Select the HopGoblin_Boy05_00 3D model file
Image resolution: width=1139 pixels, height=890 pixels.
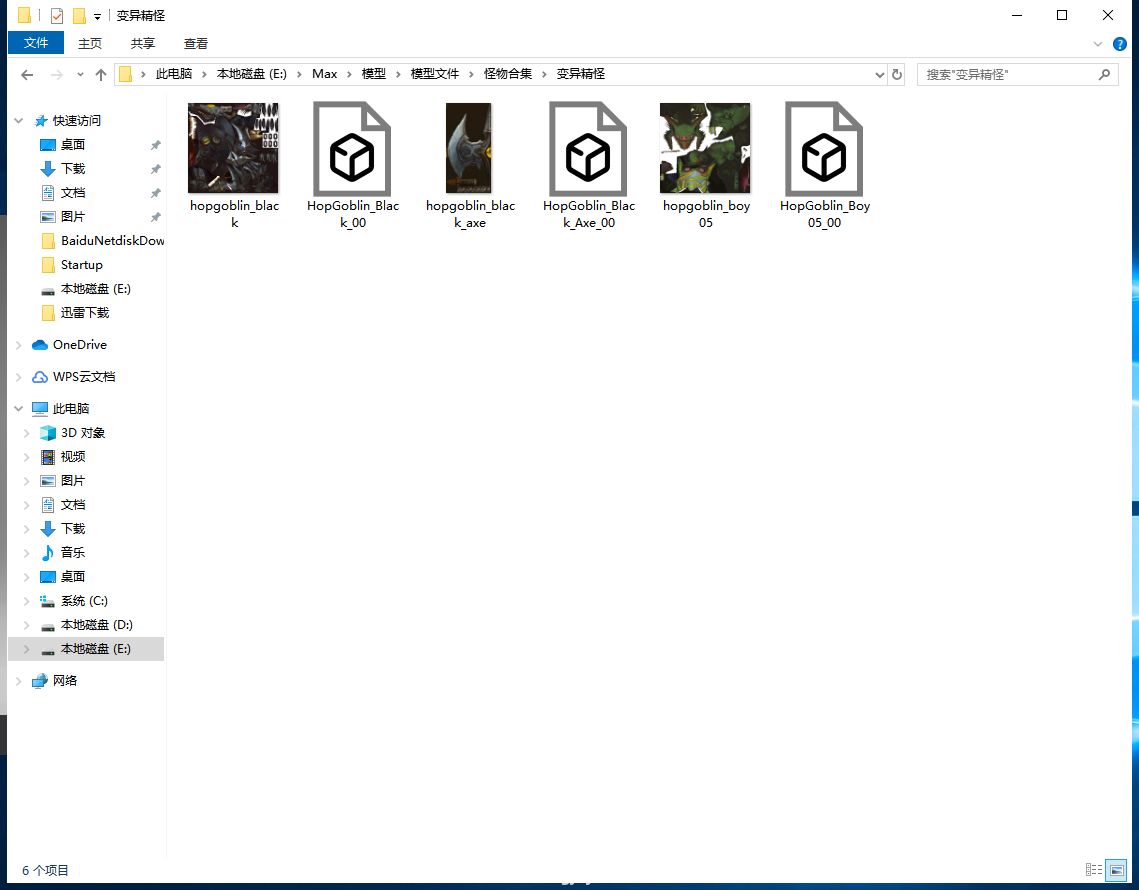[824, 150]
